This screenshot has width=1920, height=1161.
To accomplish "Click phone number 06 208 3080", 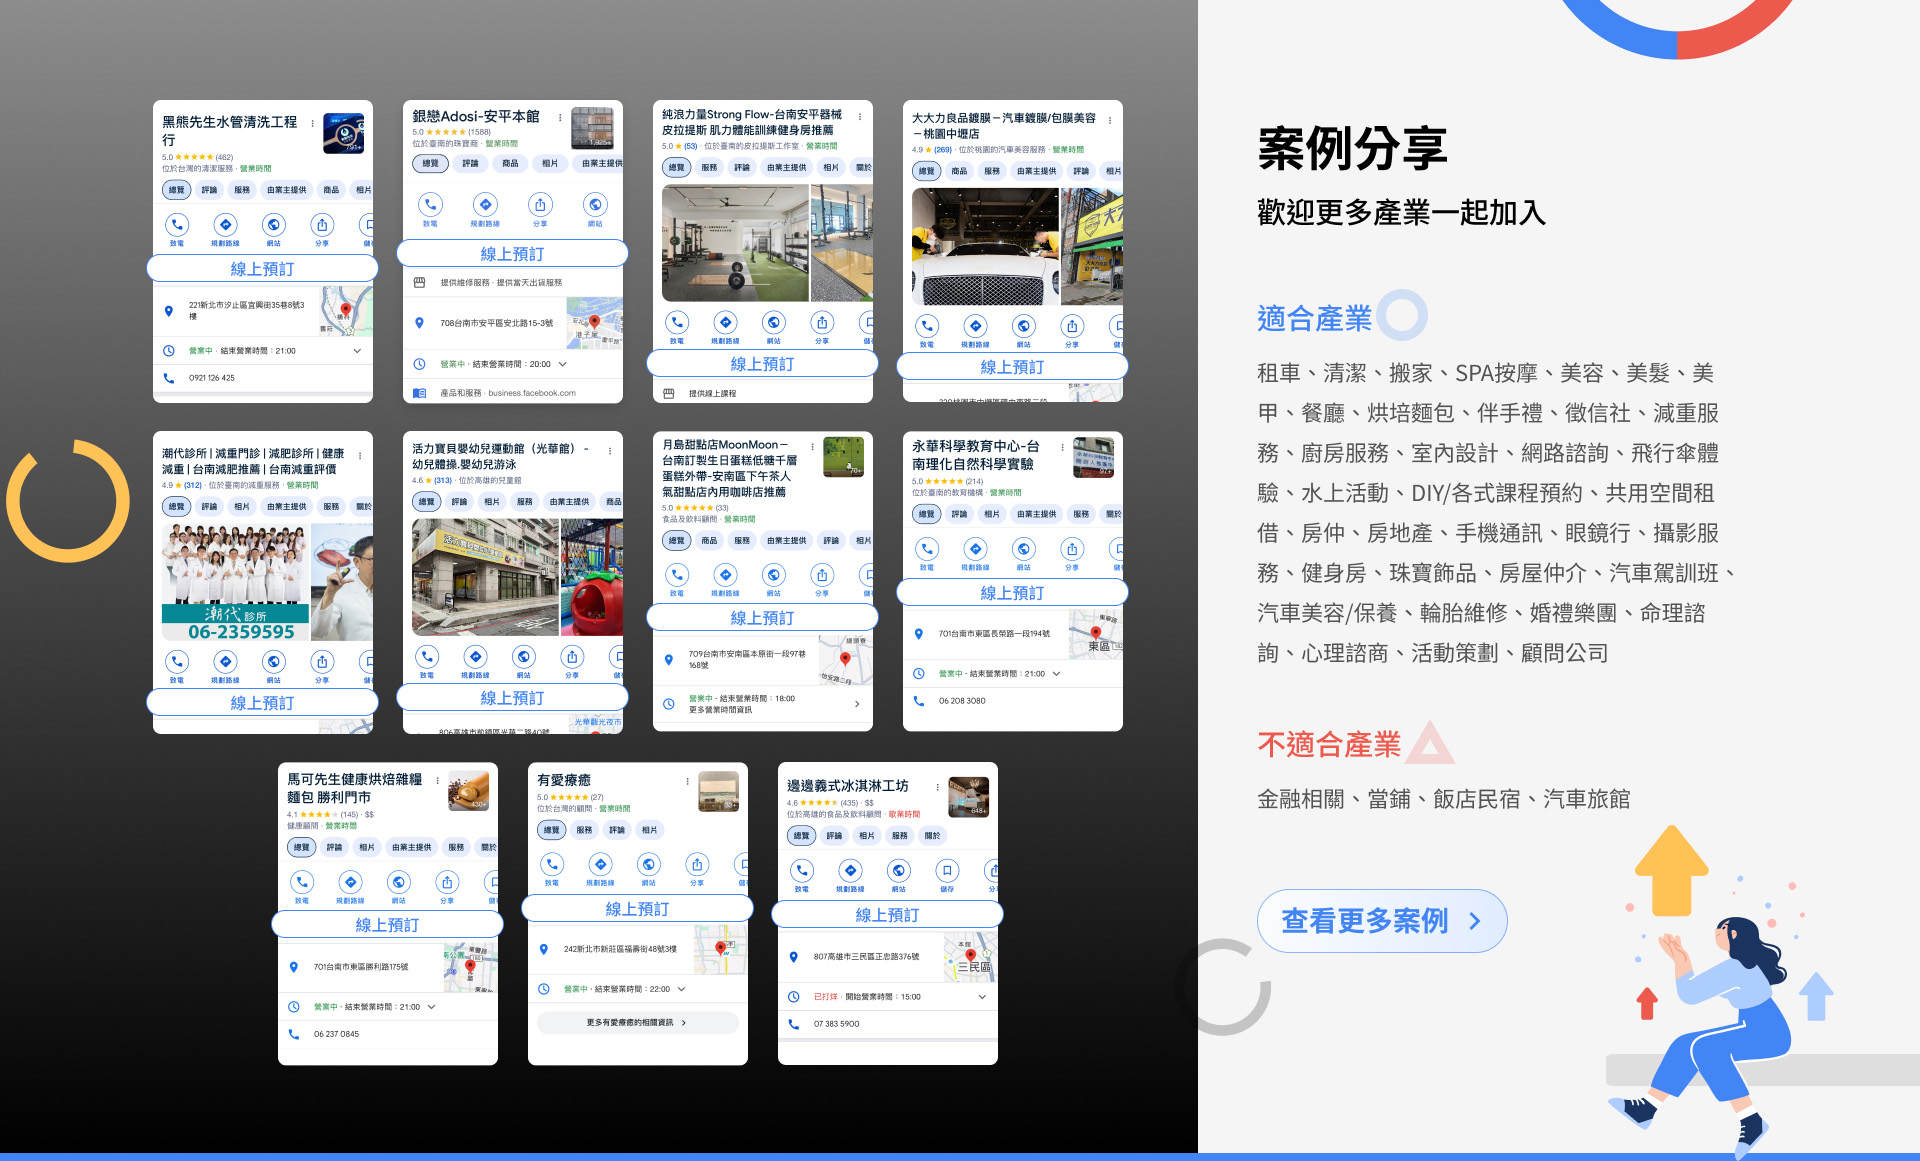I will coord(962,701).
